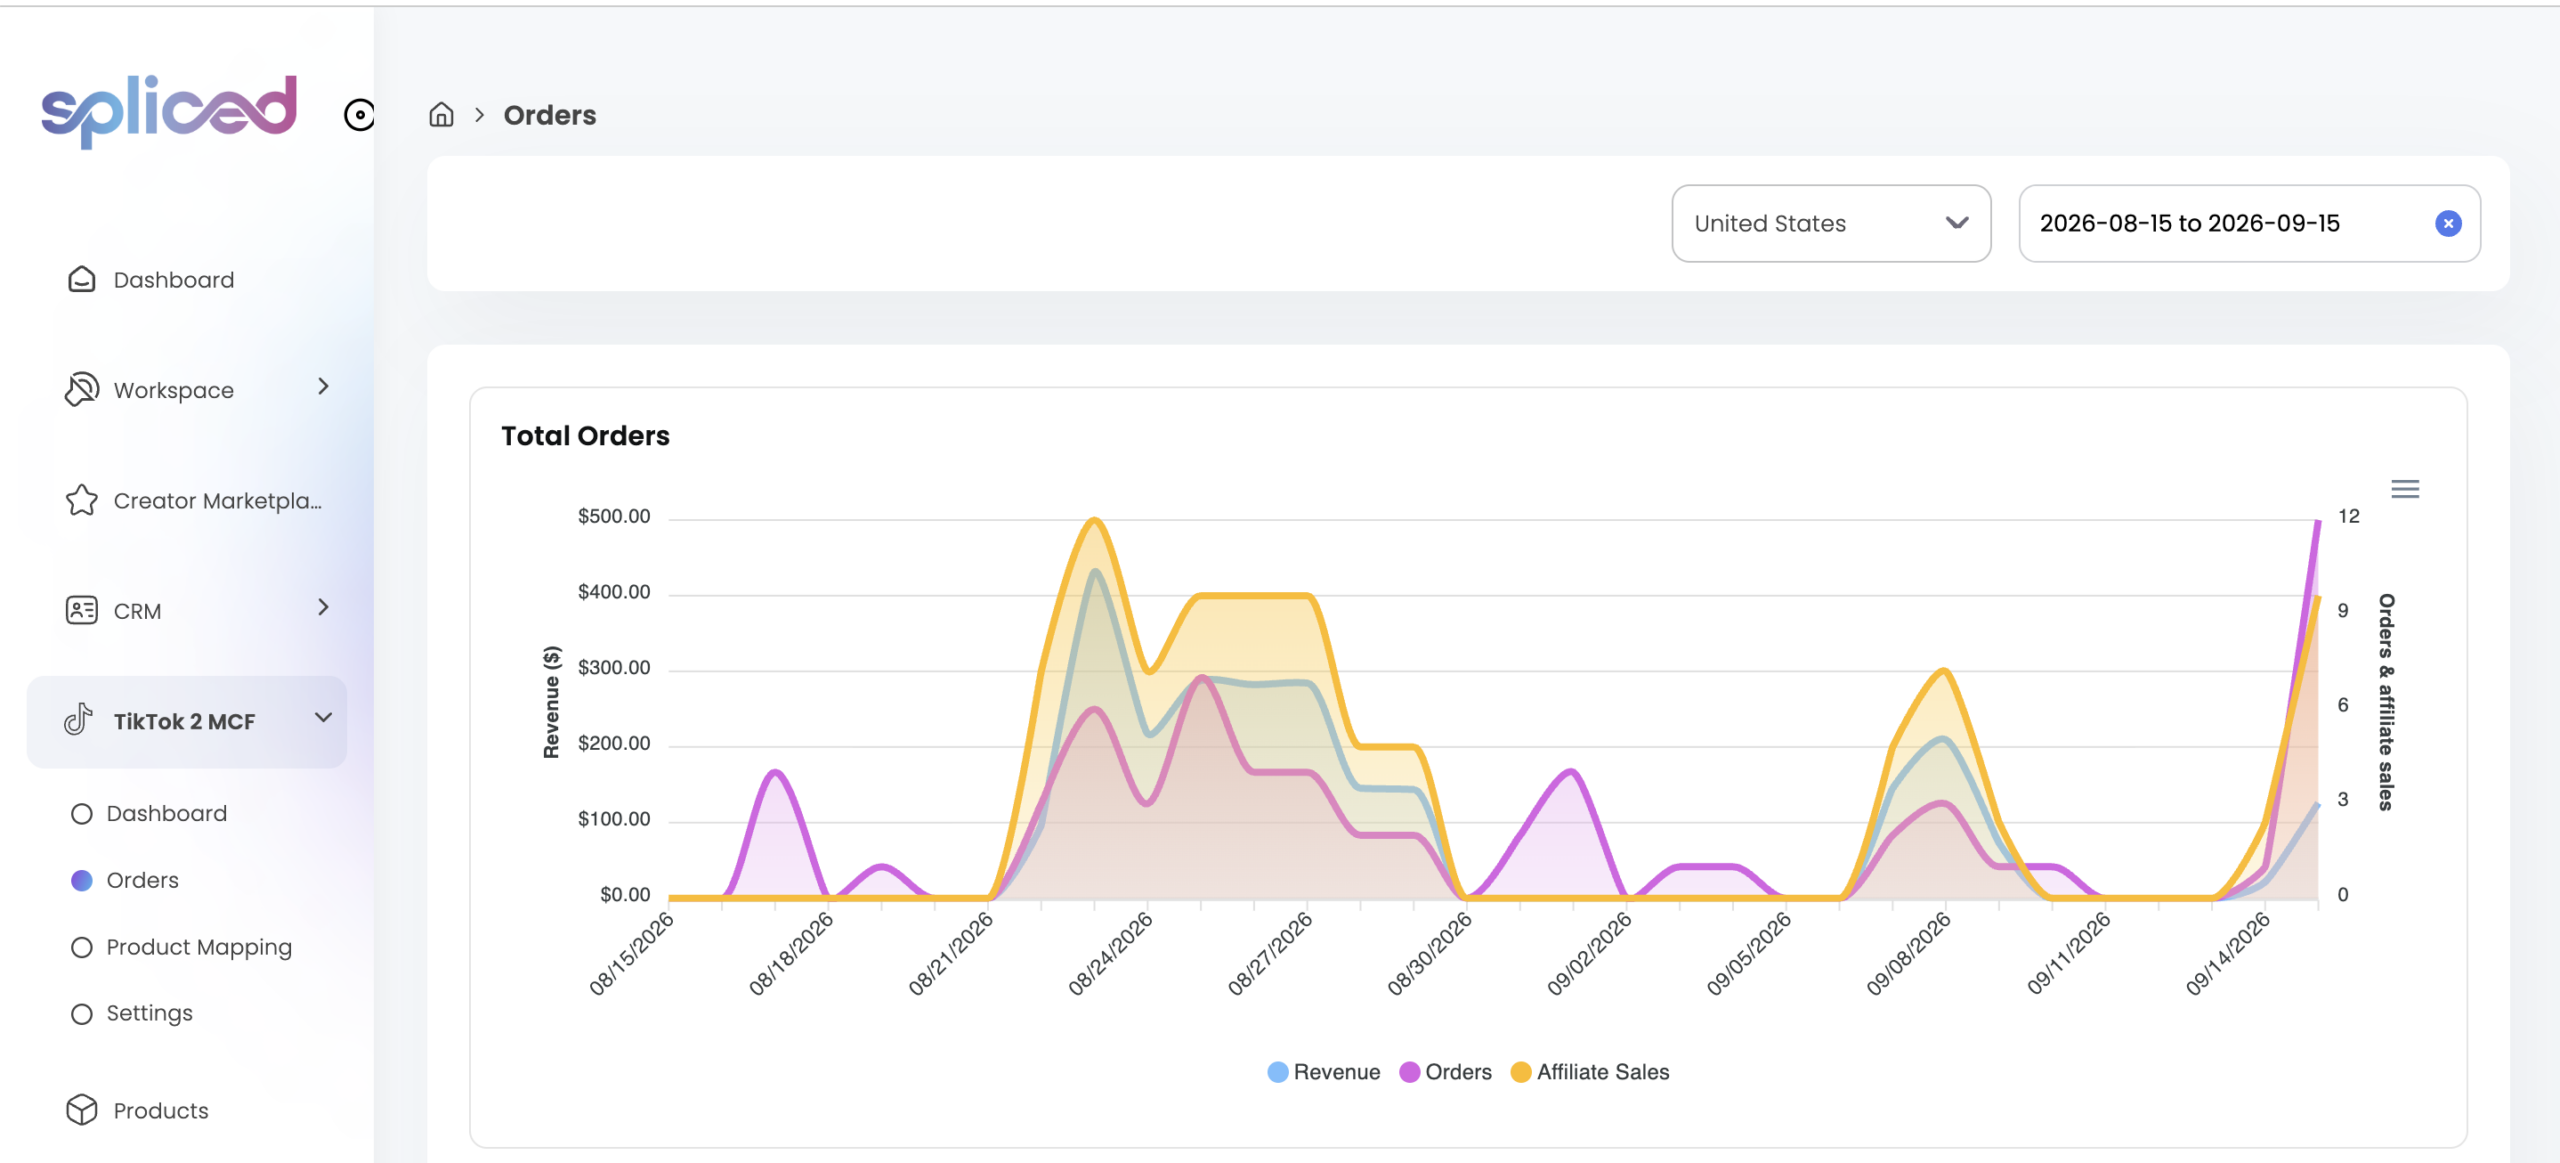This screenshot has width=2560, height=1163.
Task: Click the 08/30/2026 axis label
Action: pos(1430,954)
